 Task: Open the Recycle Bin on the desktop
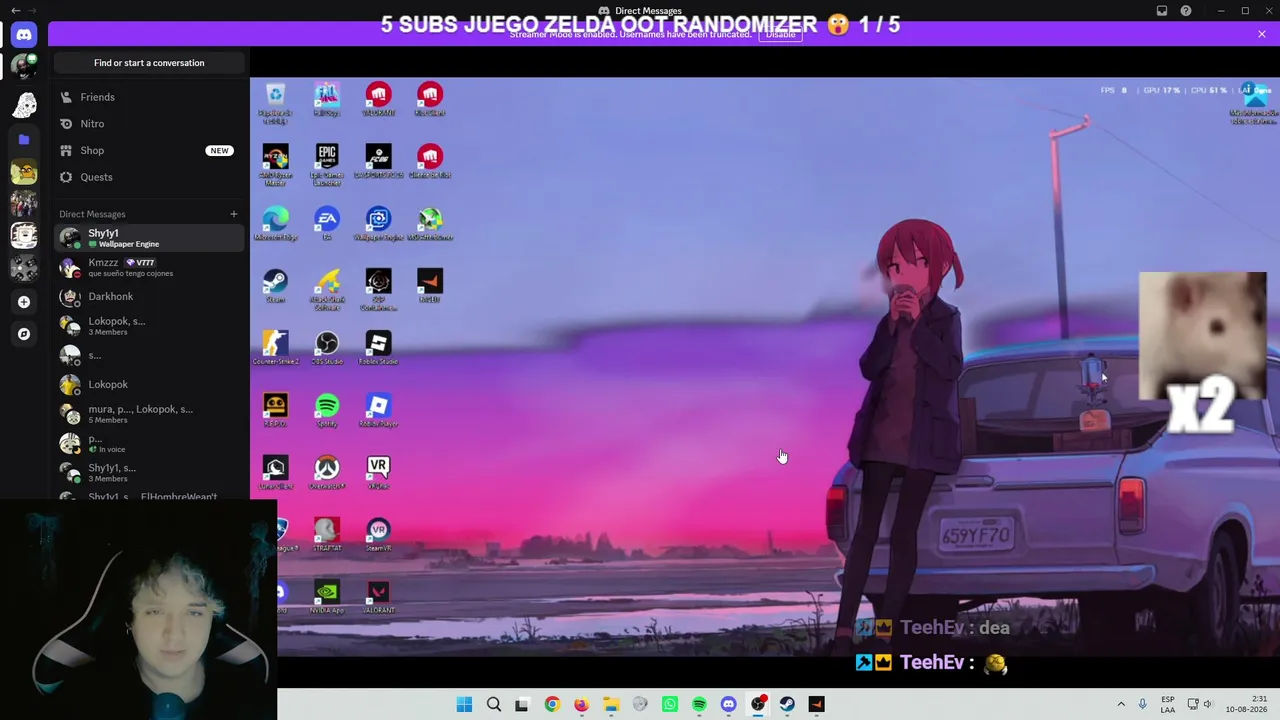point(275,101)
